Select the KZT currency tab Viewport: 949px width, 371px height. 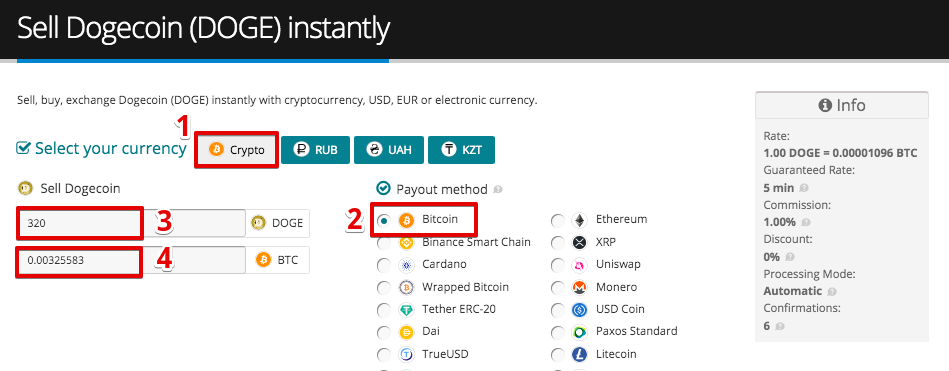pyautogui.click(x=461, y=149)
